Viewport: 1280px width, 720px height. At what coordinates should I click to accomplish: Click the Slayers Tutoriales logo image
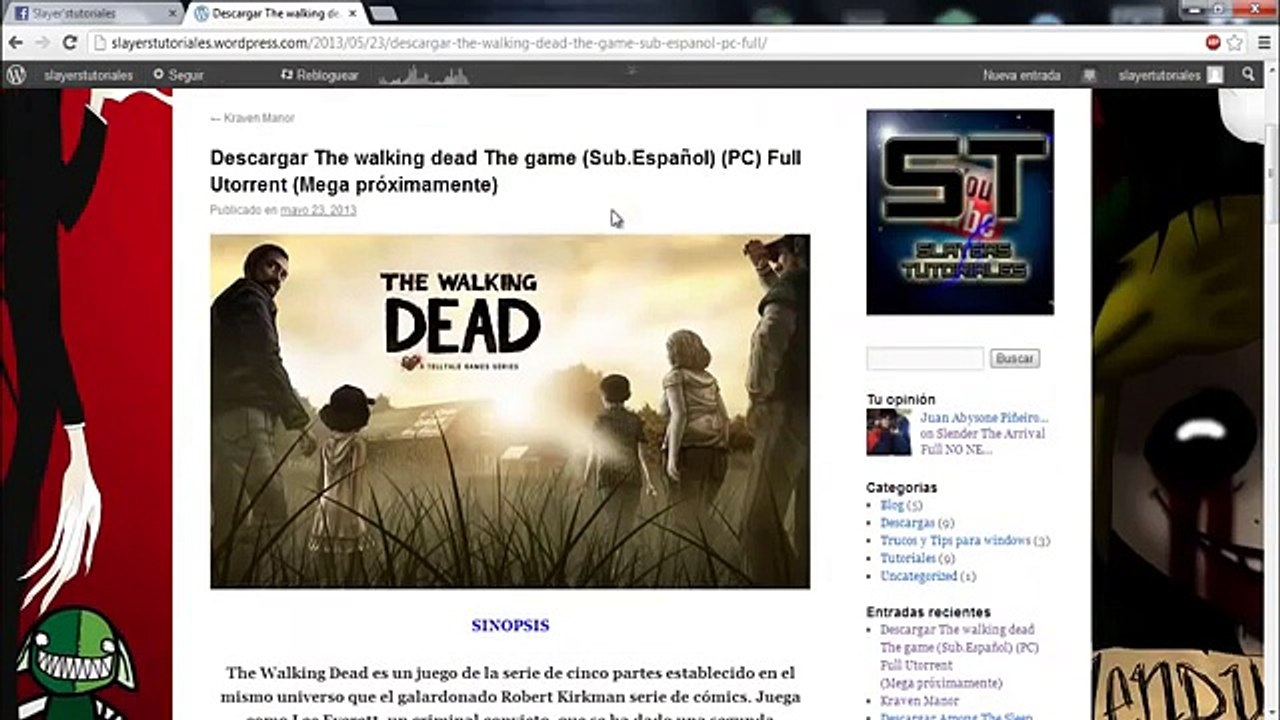(x=960, y=212)
